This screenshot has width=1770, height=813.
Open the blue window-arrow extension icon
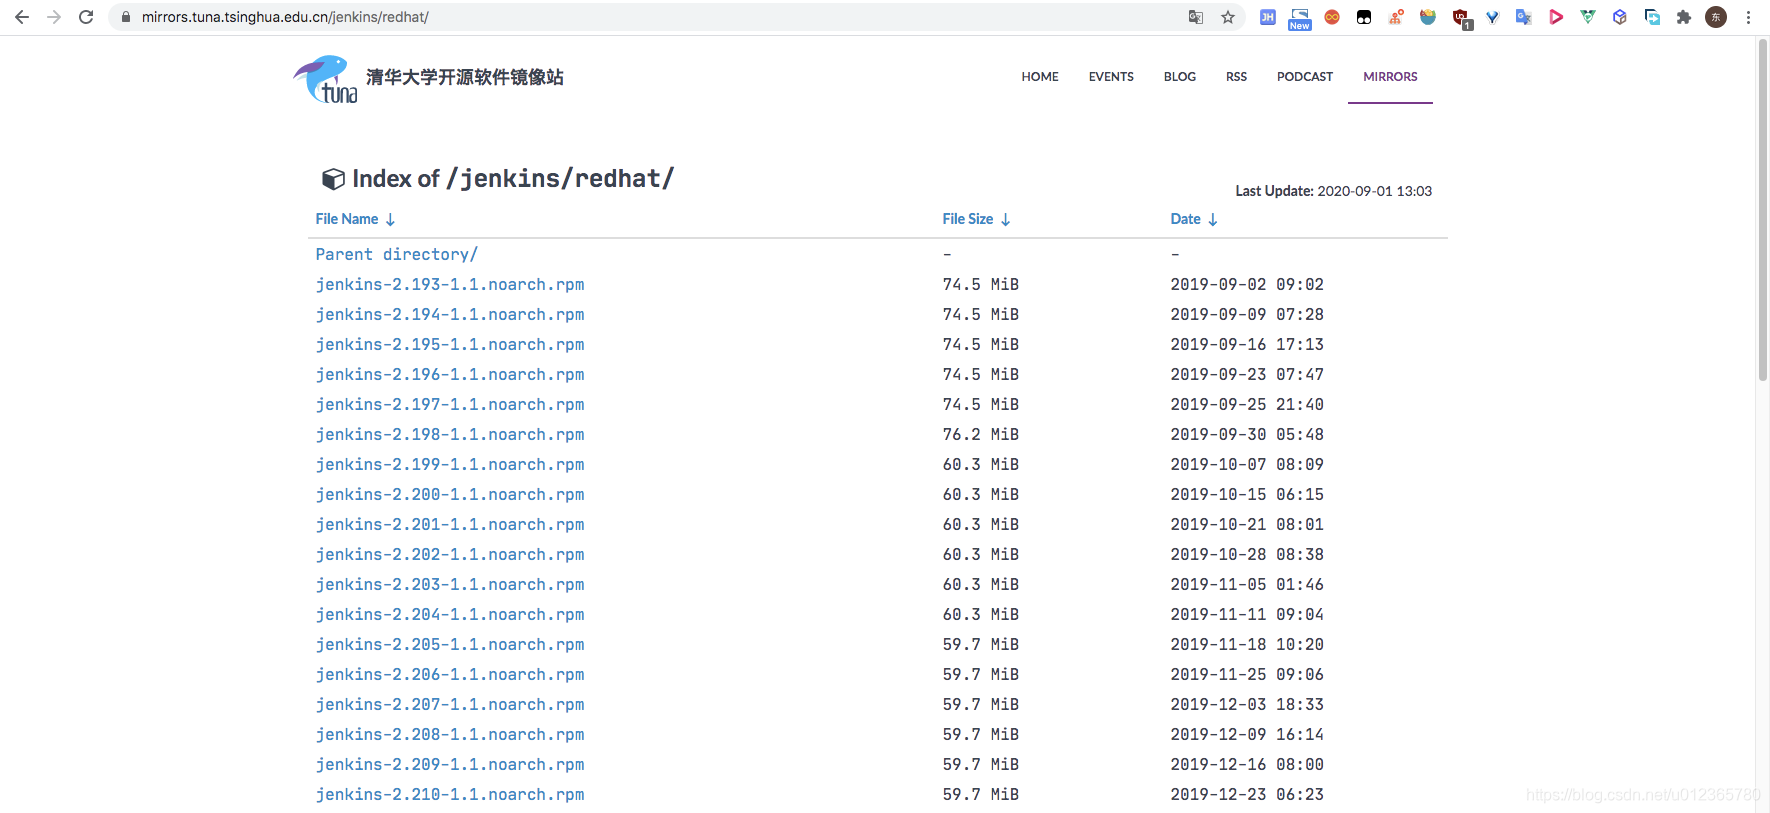pyautogui.click(x=1652, y=17)
